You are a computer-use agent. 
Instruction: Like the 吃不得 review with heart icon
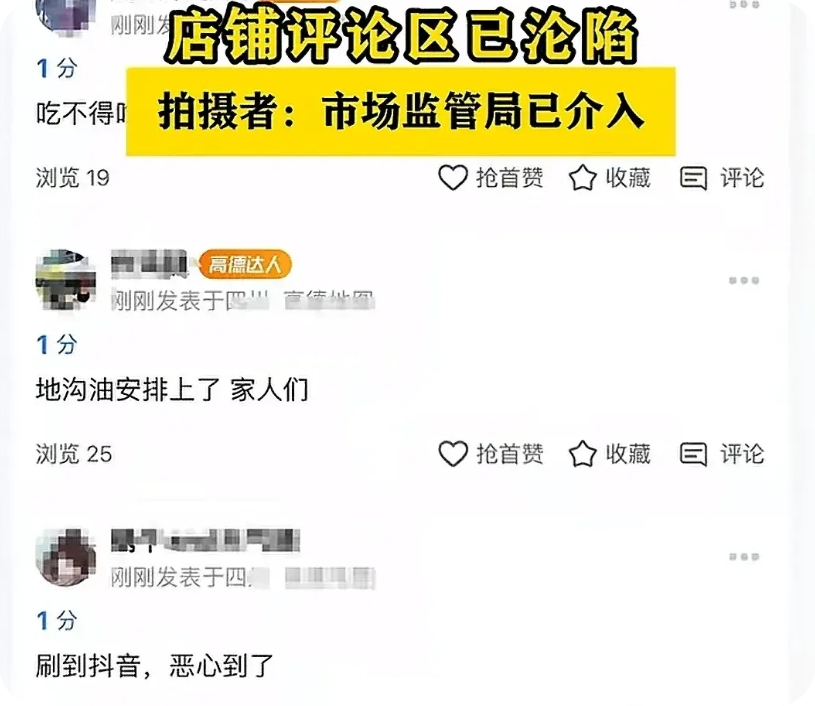tap(453, 178)
